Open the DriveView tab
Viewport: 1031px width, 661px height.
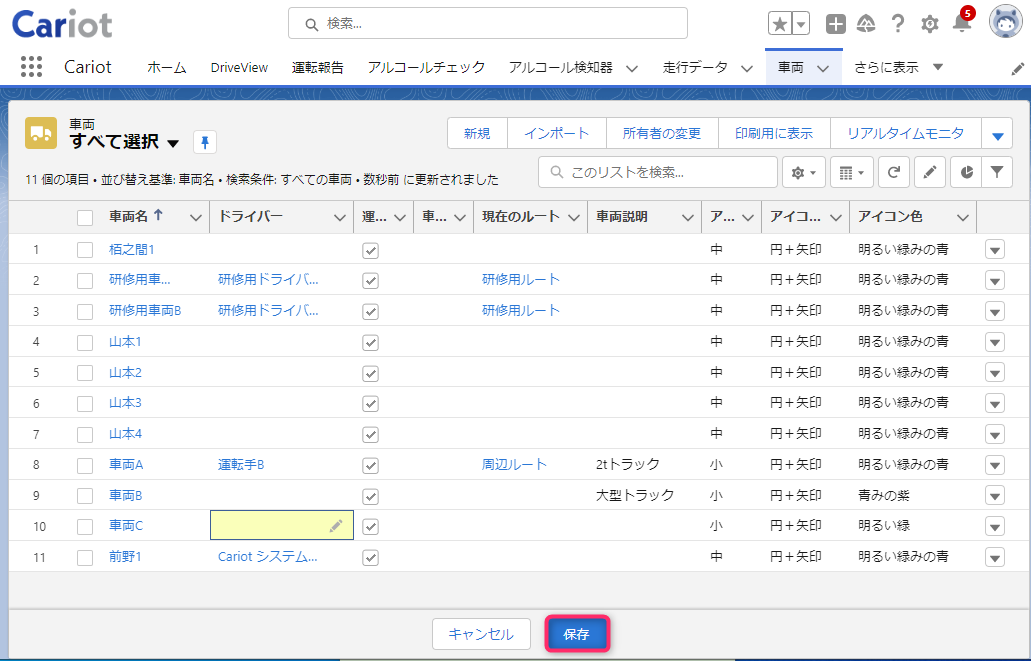click(x=239, y=67)
